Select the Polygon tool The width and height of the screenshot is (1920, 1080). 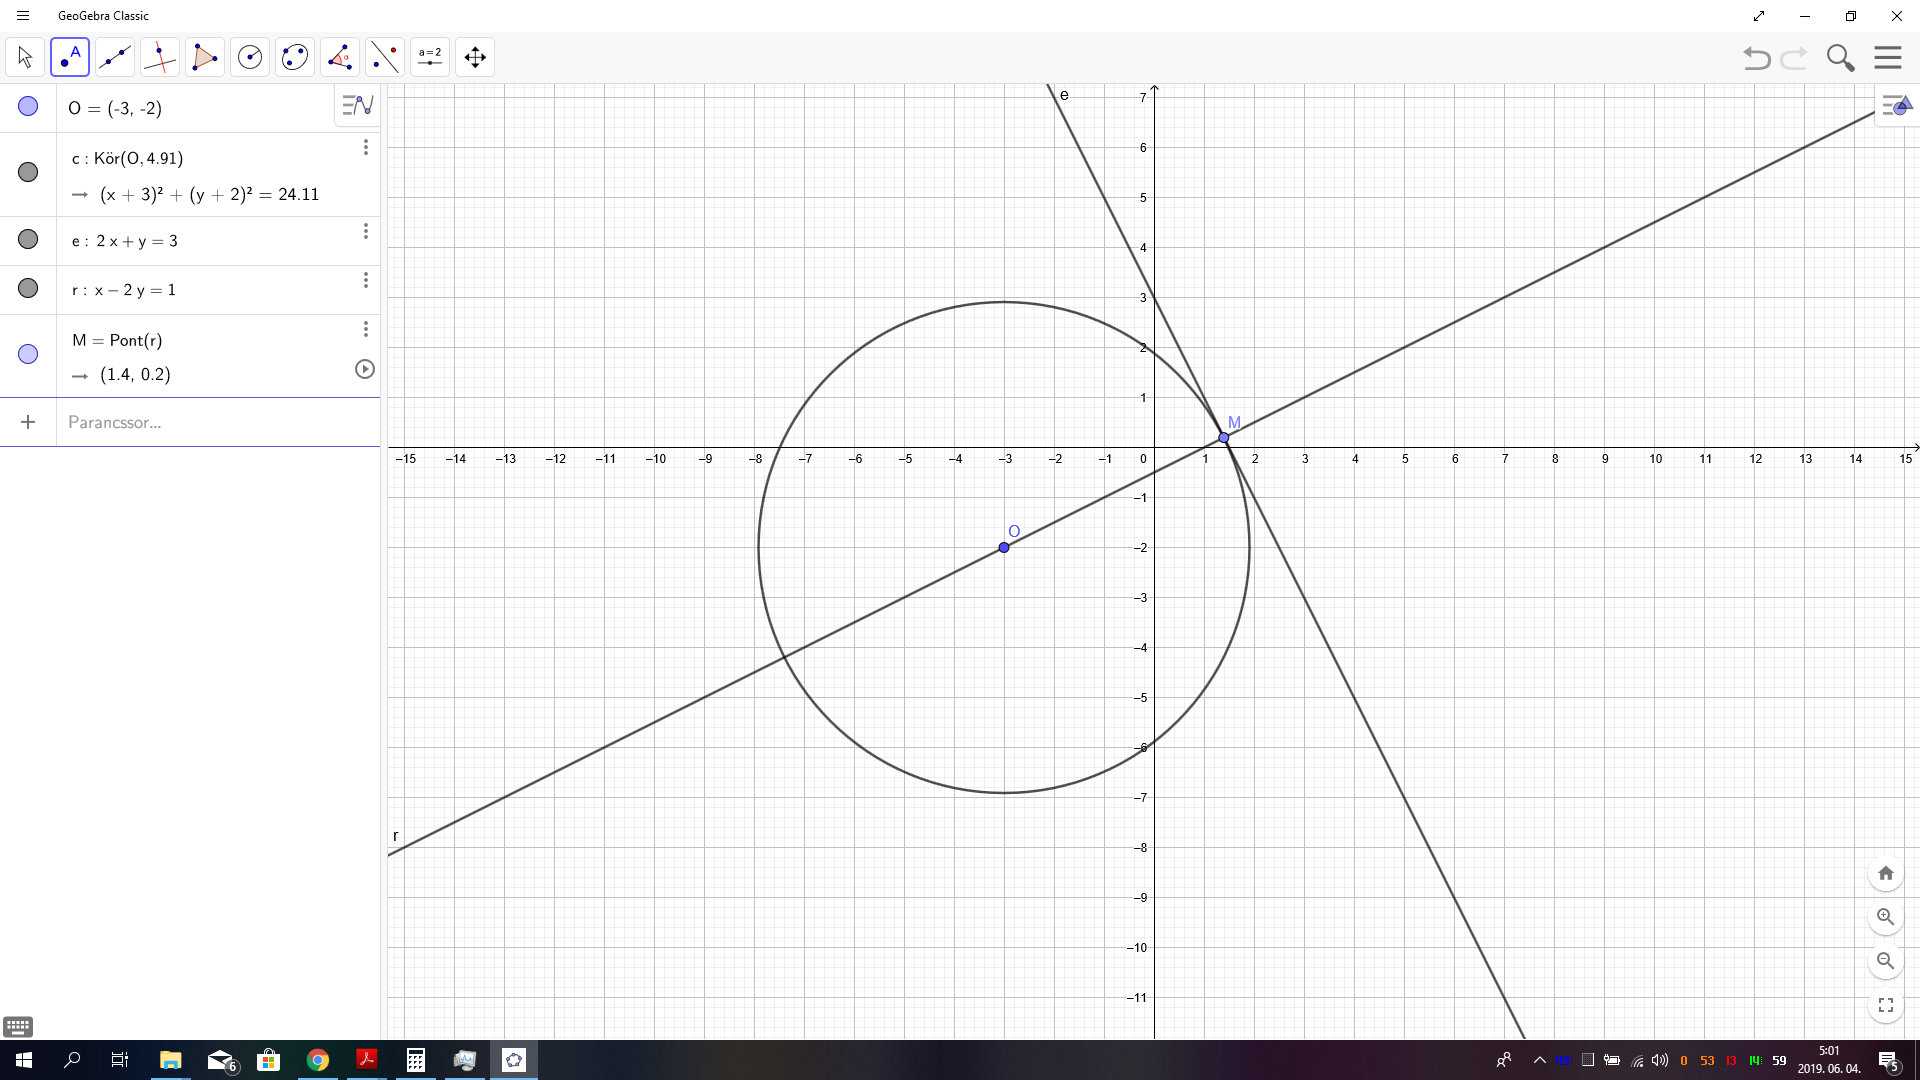coord(205,57)
